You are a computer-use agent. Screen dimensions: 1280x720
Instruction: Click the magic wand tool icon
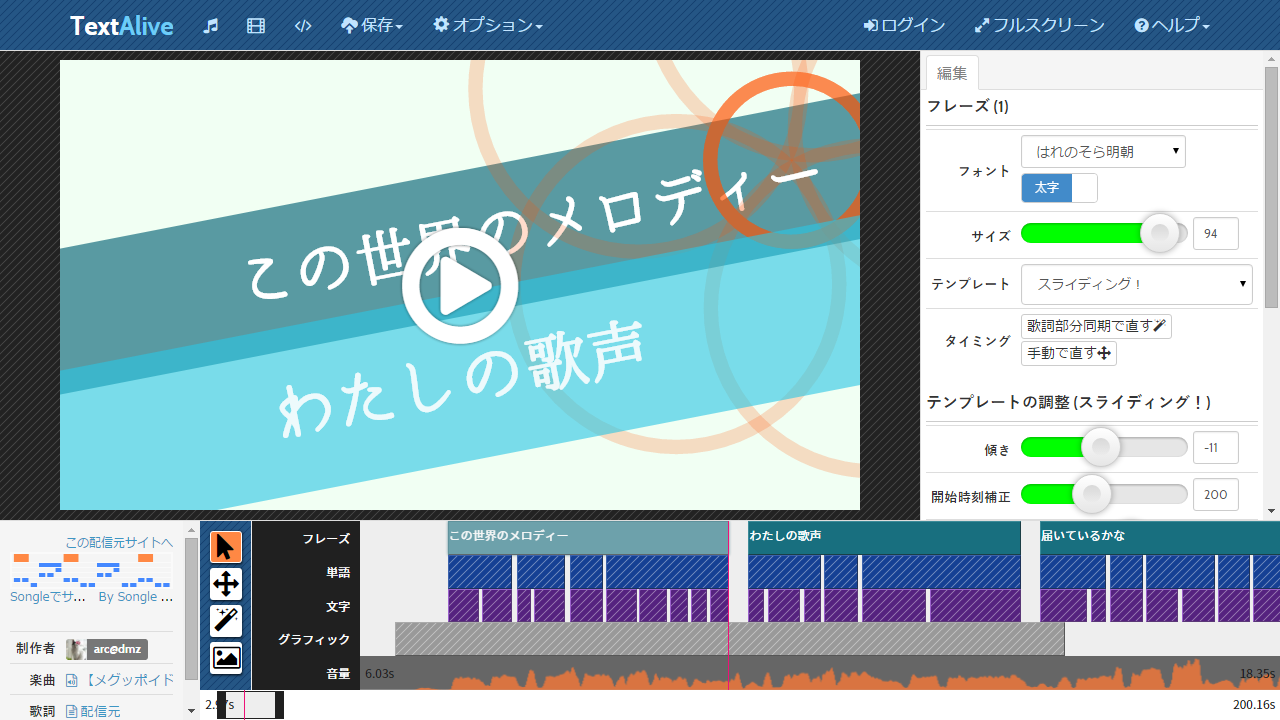[225, 621]
